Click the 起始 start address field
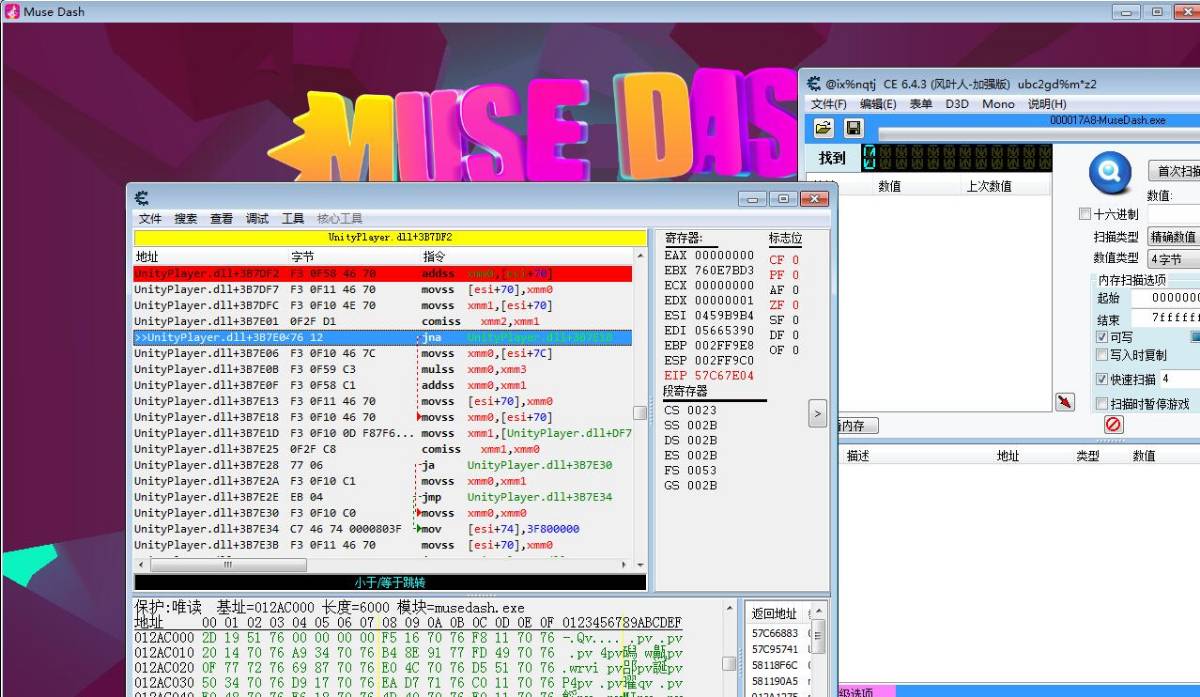 coord(1166,298)
